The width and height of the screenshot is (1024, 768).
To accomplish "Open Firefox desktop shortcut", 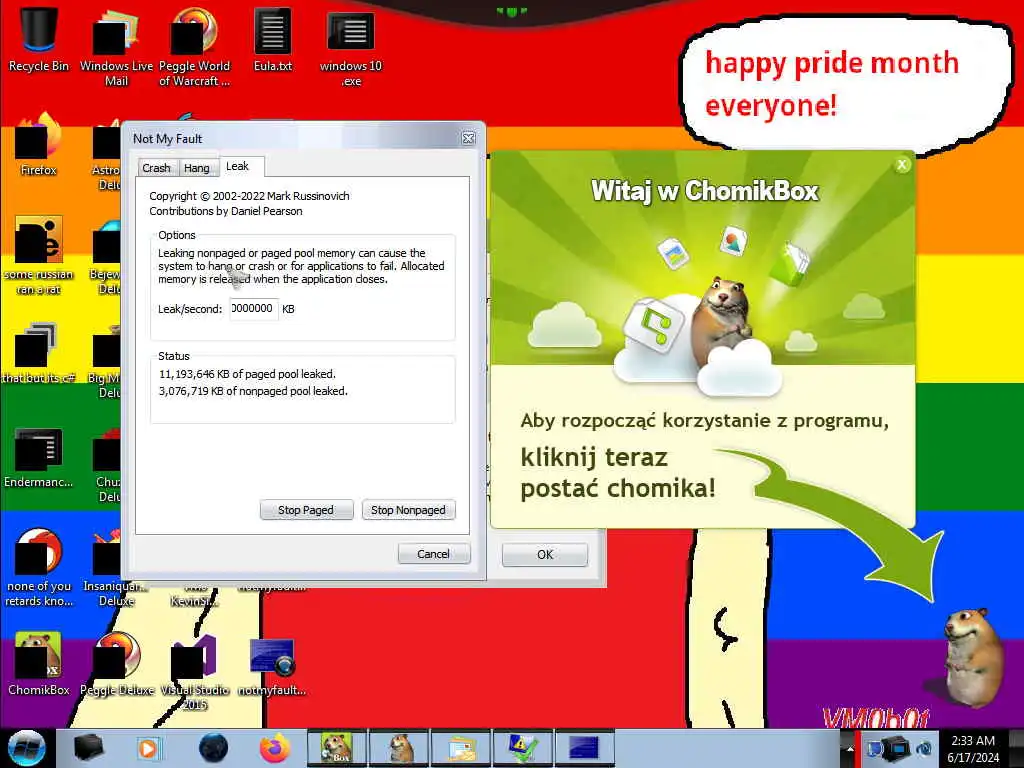I will point(39,145).
